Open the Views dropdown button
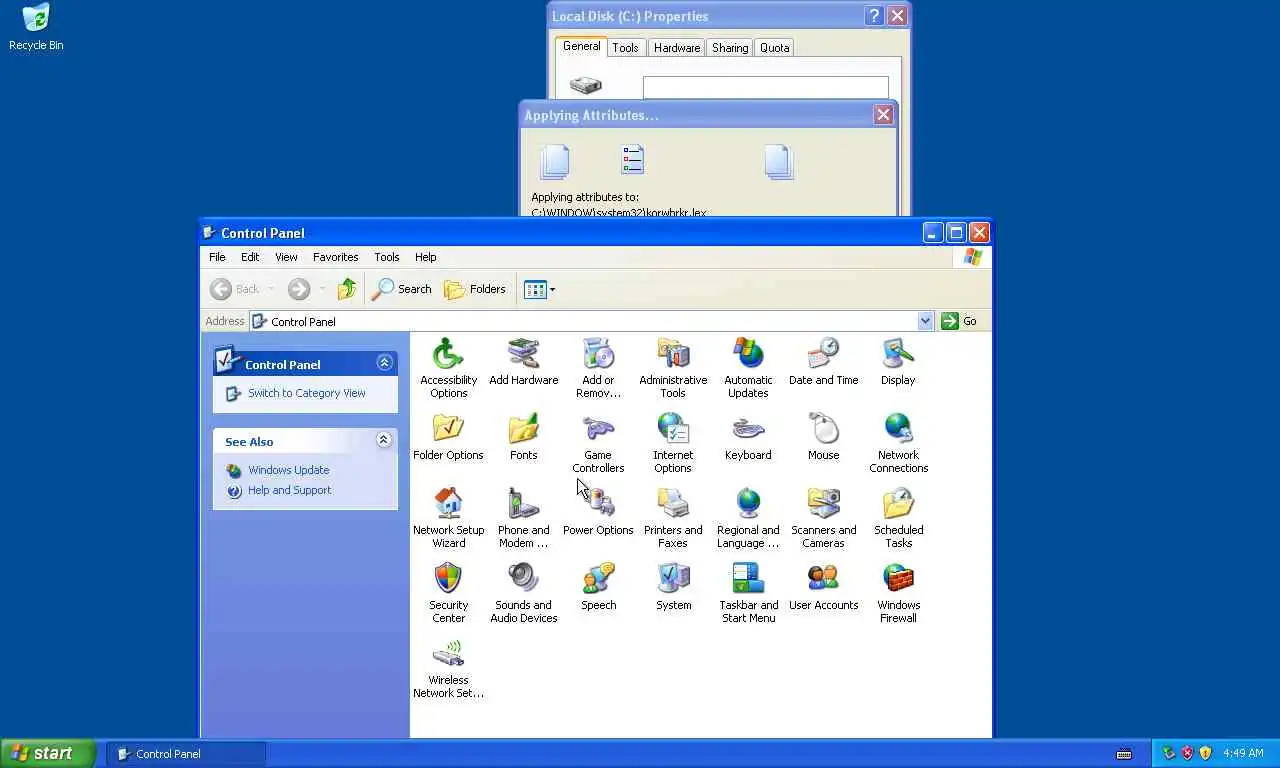The image size is (1280, 768). coord(539,289)
